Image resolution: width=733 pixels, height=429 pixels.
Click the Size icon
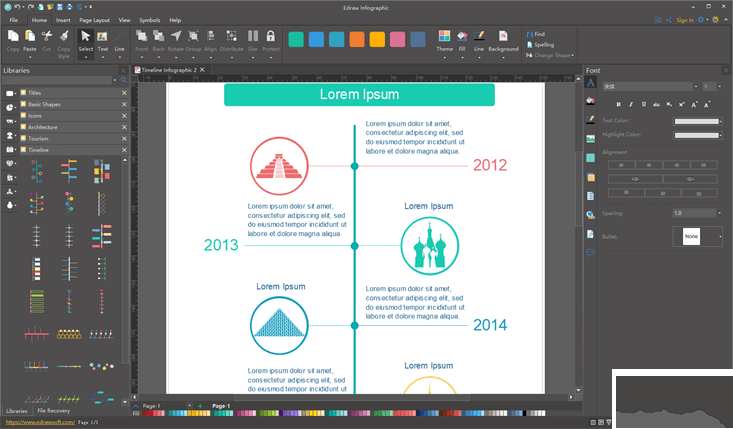click(253, 36)
